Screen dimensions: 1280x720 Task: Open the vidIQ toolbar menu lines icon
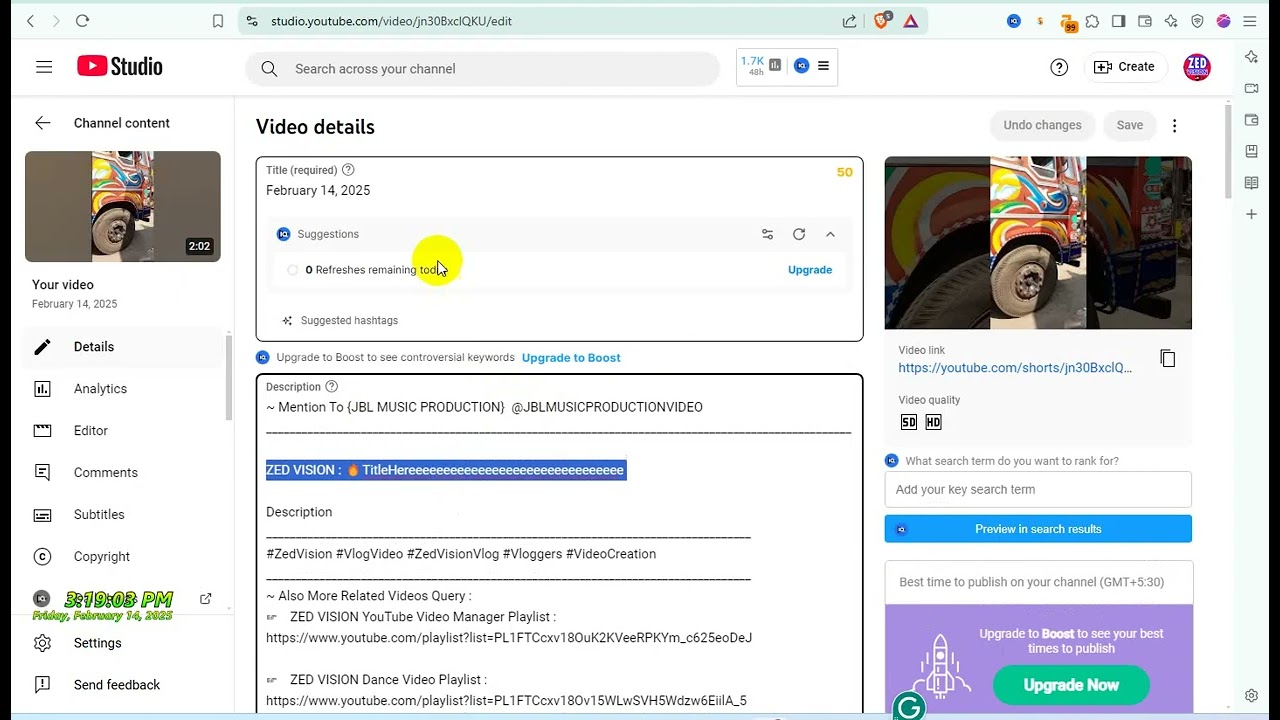823,66
